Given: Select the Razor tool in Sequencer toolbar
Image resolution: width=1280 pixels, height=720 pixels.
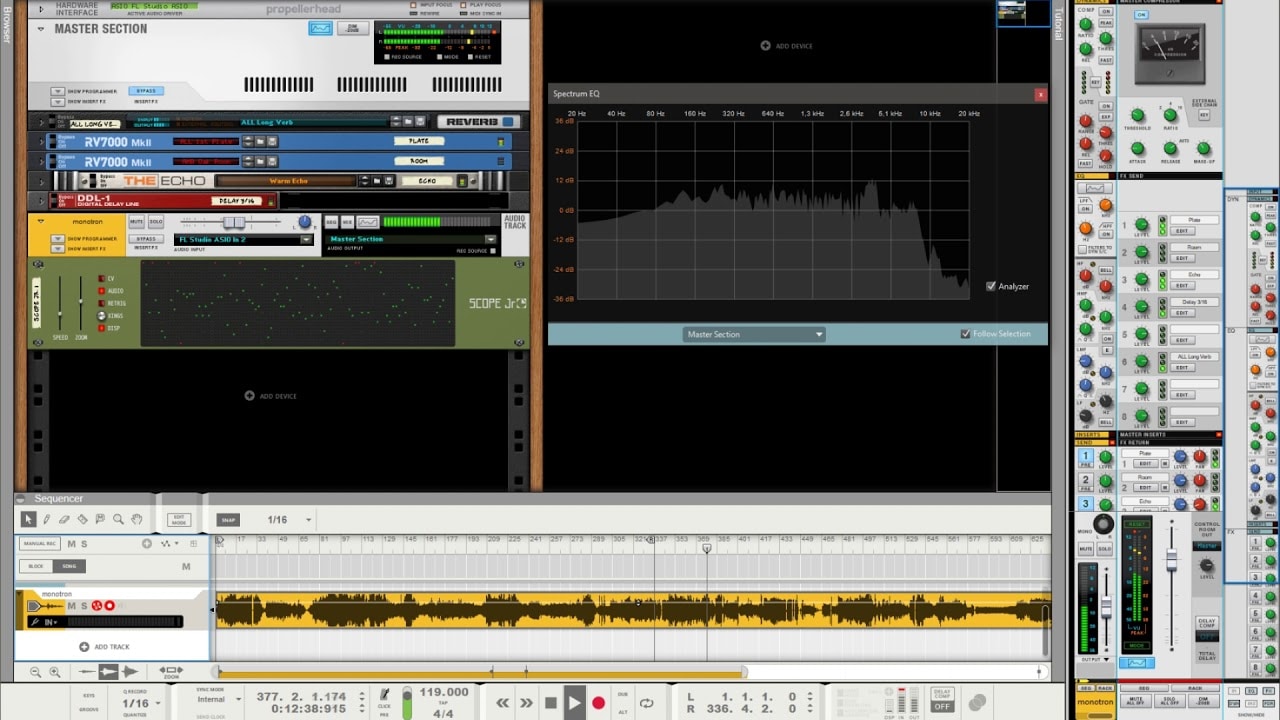Looking at the screenshot, I should 82,519.
